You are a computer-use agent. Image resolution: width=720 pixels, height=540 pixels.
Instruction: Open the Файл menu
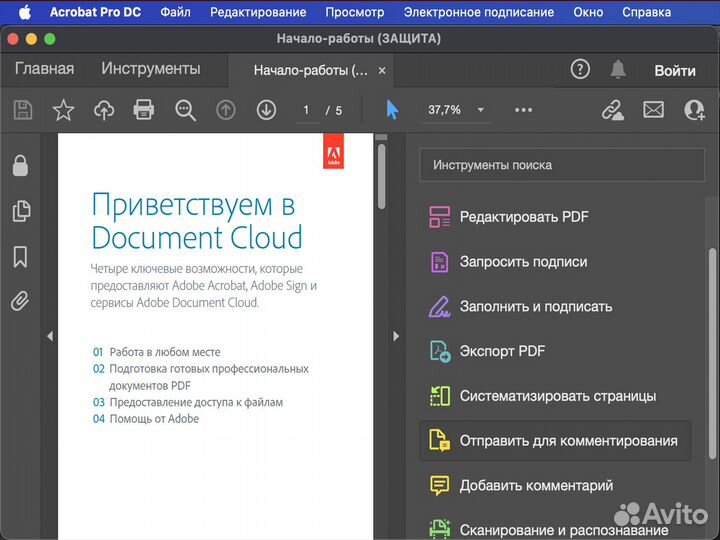click(x=175, y=12)
